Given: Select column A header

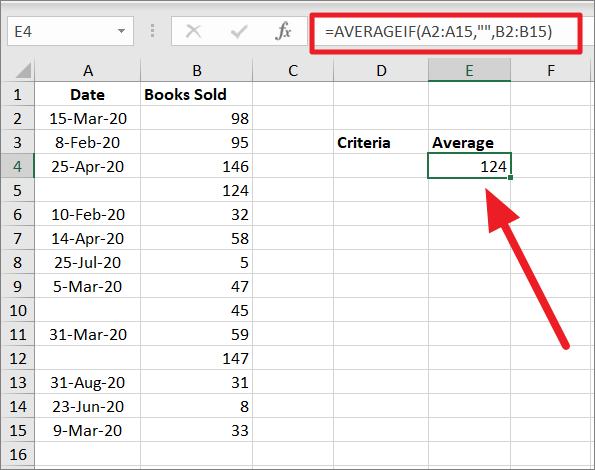Looking at the screenshot, I should tap(88, 71).
